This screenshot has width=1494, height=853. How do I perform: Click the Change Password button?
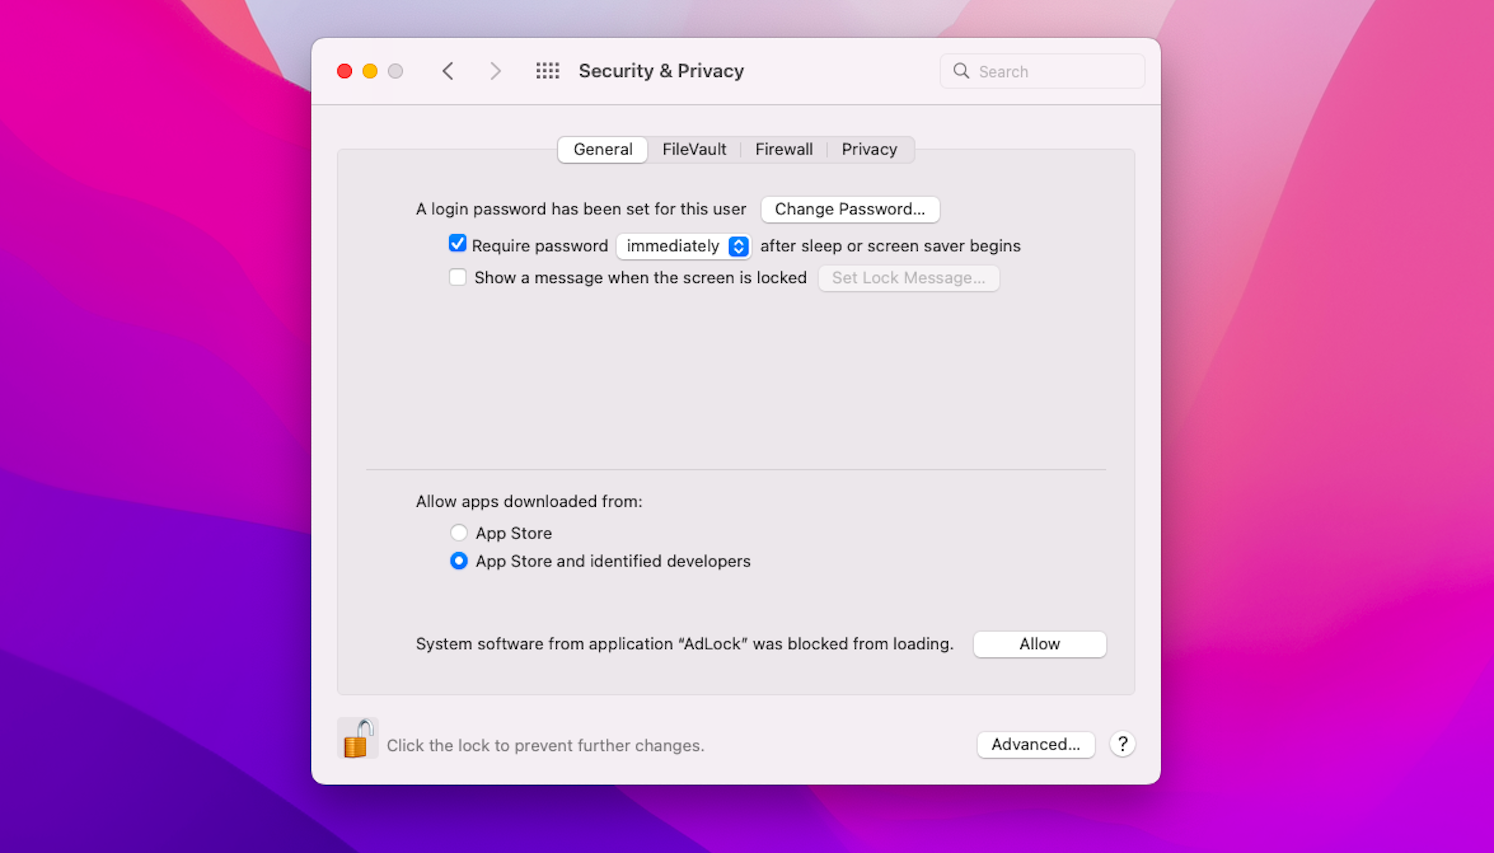pyautogui.click(x=850, y=209)
